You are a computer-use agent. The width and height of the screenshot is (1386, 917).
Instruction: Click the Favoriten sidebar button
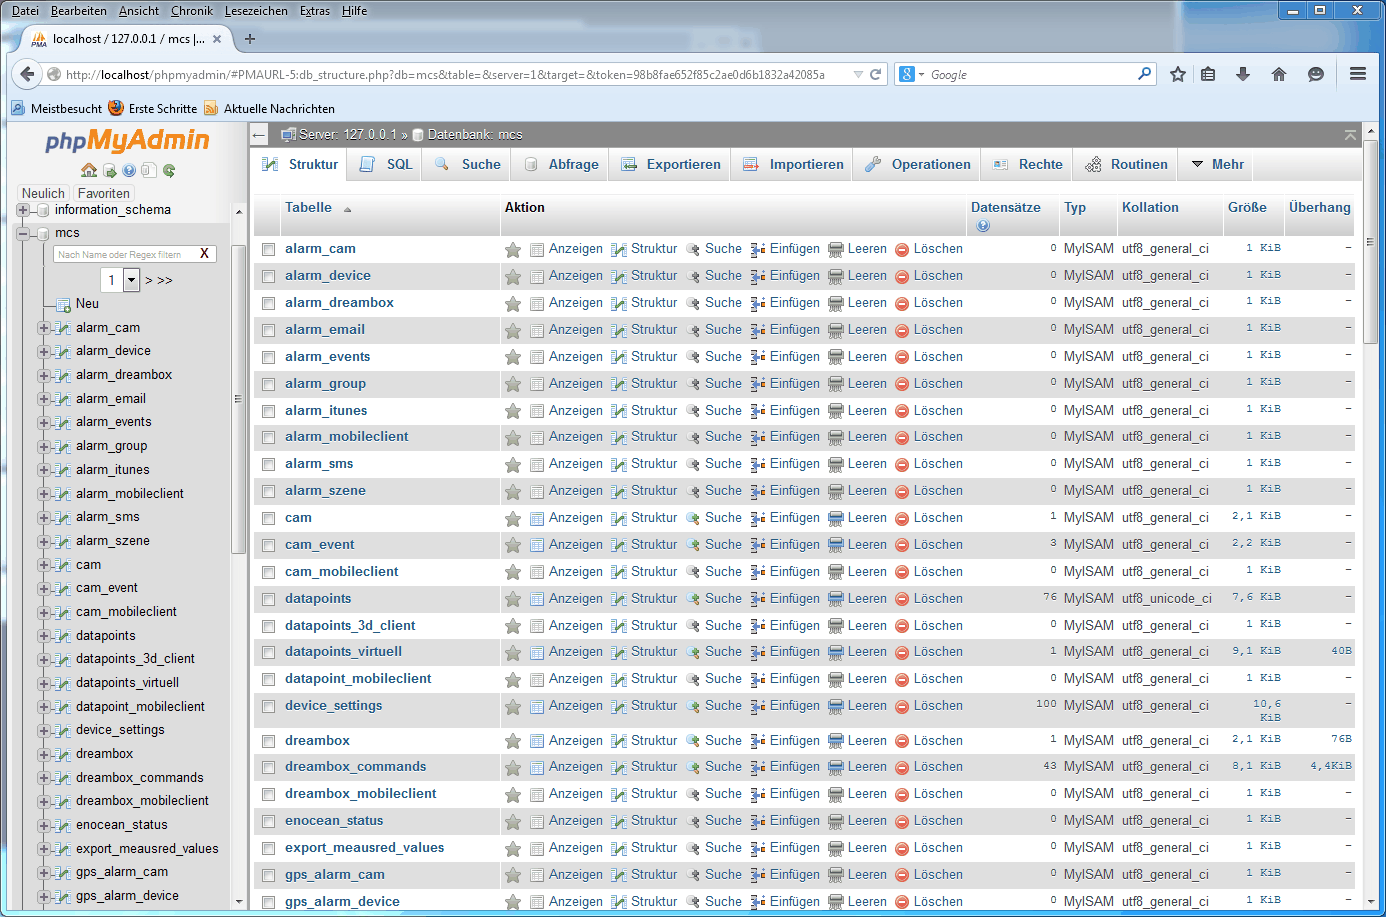coord(104,194)
